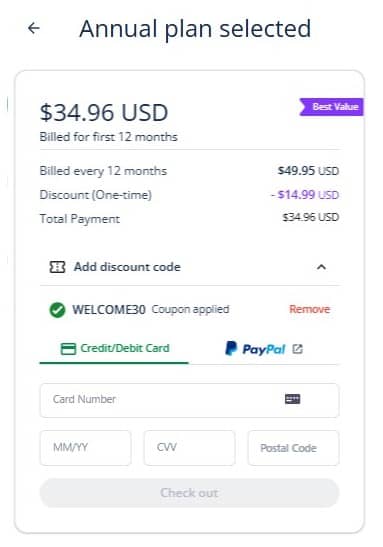This screenshot has height=547, width=383.
Task: Click the green coupon applied checkmark
Action: tap(58, 310)
